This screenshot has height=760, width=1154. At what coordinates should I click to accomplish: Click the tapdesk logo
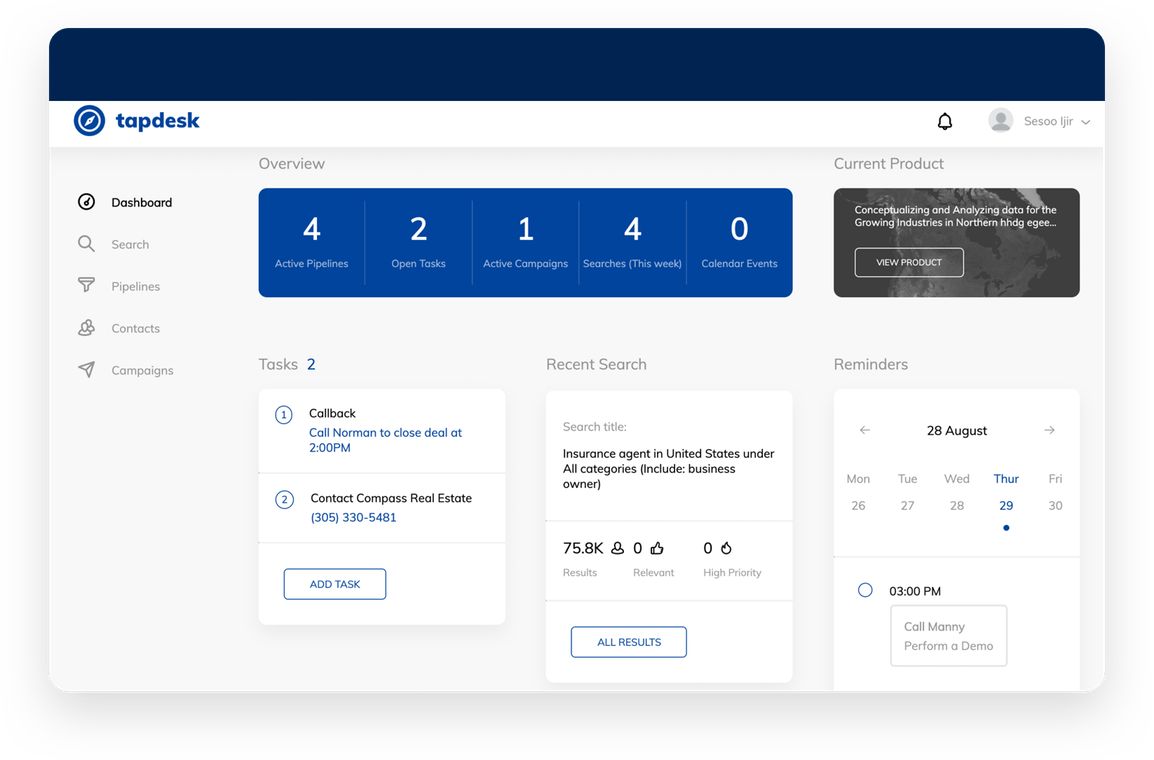(x=136, y=120)
